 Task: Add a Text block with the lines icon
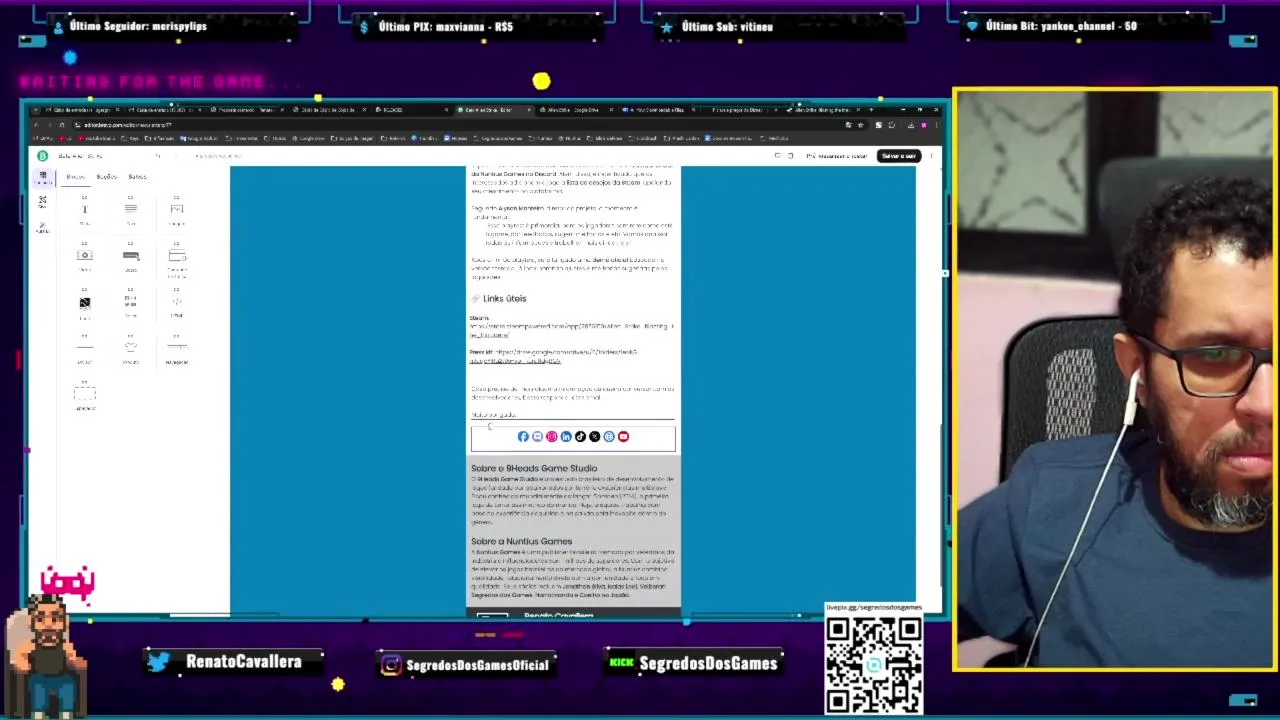[131, 212]
